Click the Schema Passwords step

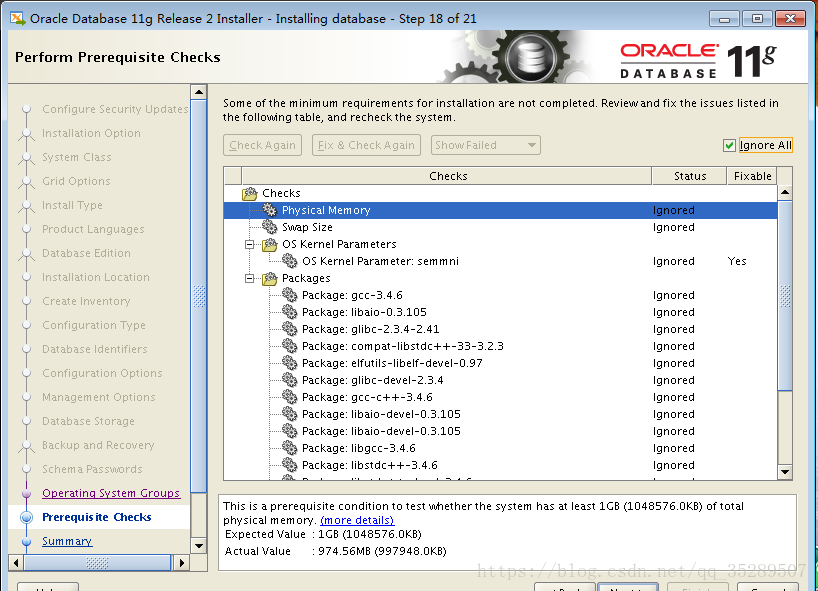click(x=92, y=469)
